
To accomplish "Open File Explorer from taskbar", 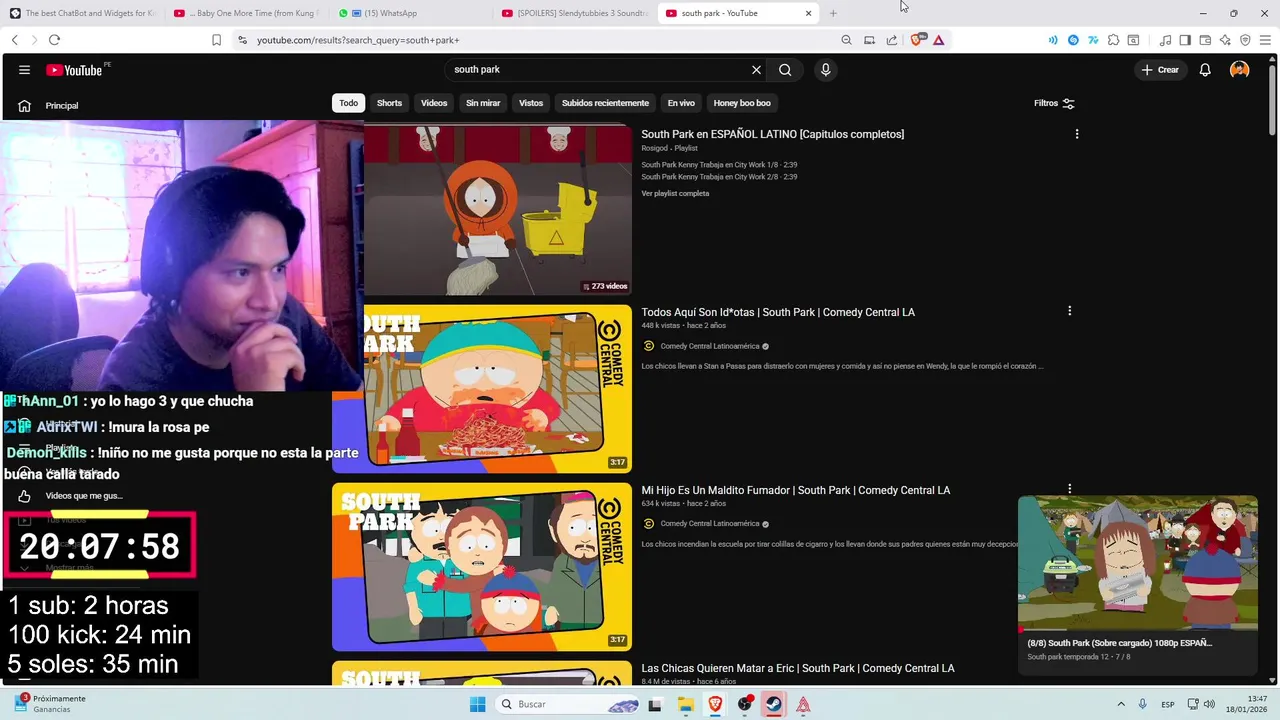I will (685, 704).
